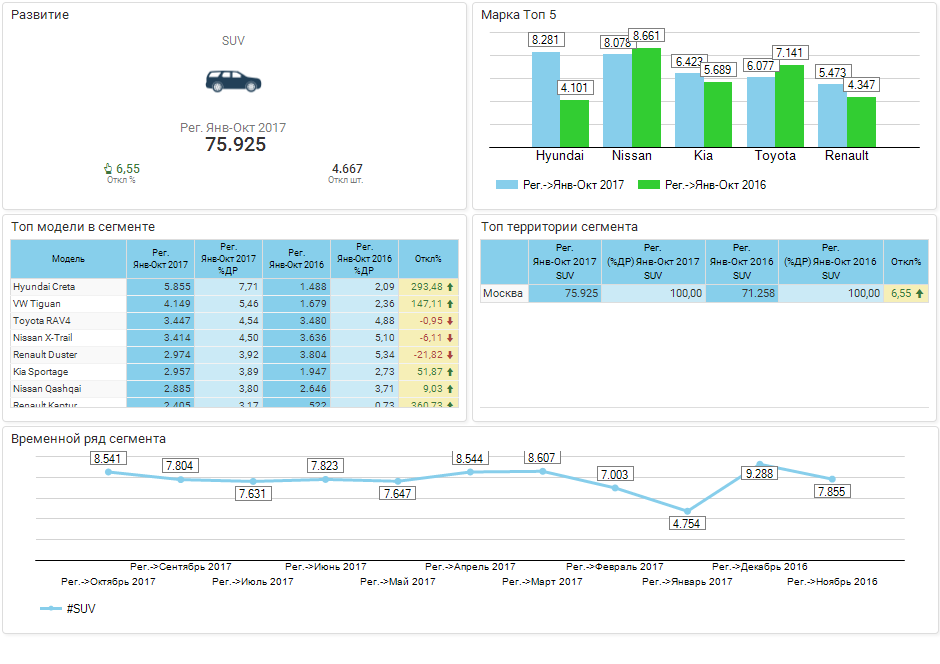Click the green up arrow in Hyundai Creta row
This screenshot has height=664, width=940.
450,287
